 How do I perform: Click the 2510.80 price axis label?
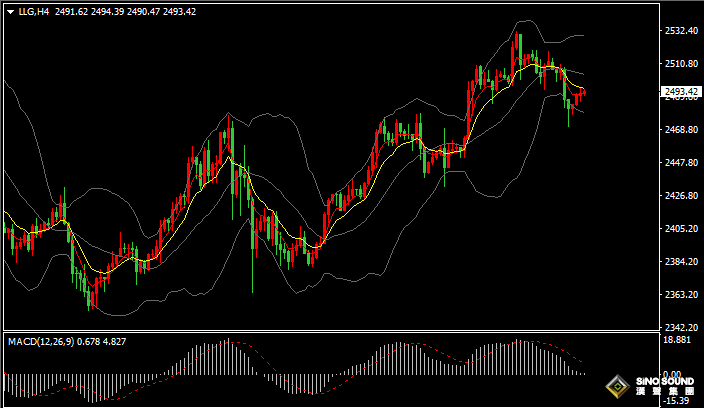point(680,64)
